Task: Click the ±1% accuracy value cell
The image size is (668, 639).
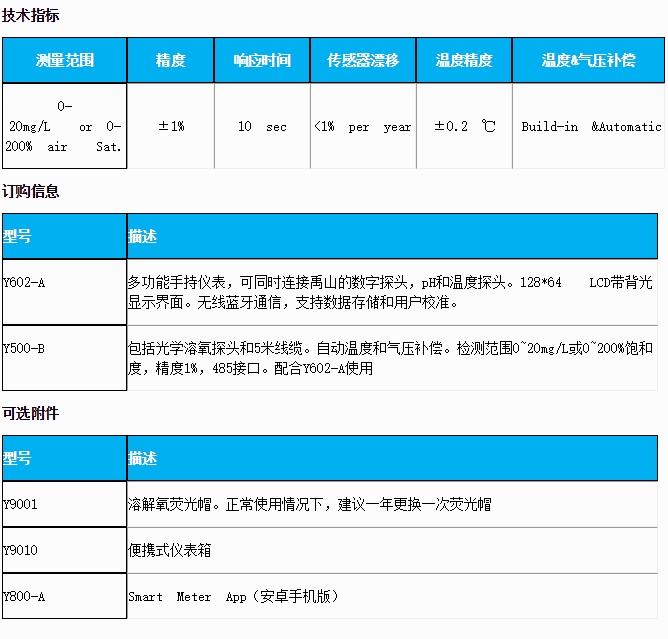Action: click(170, 127)
